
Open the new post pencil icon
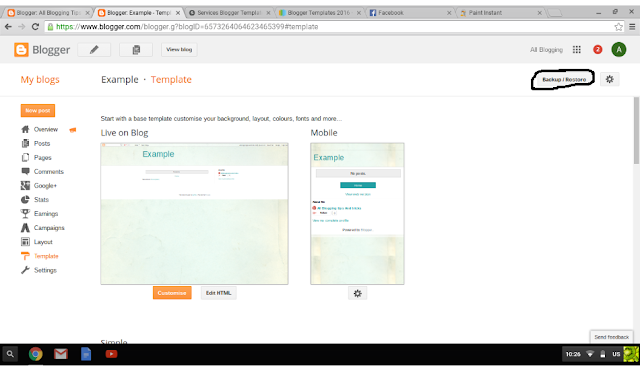tap(94, 49)
